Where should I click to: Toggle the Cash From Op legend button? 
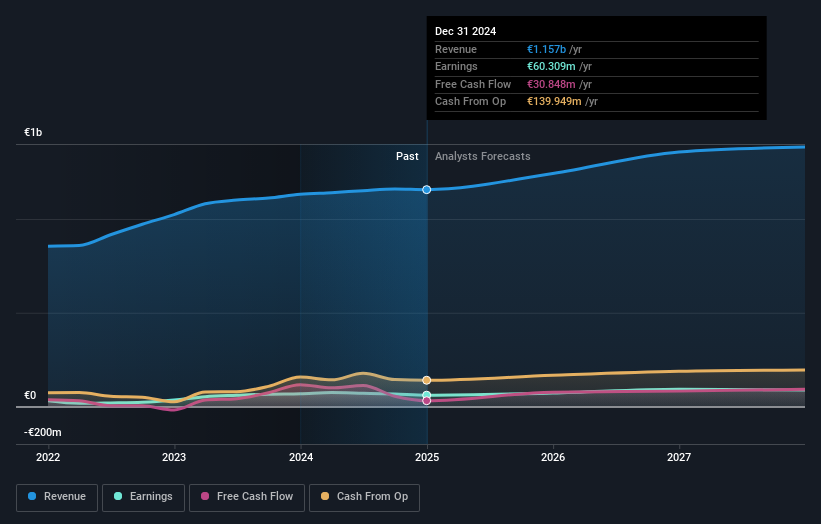pyautogui.click(x=364, y=497)
